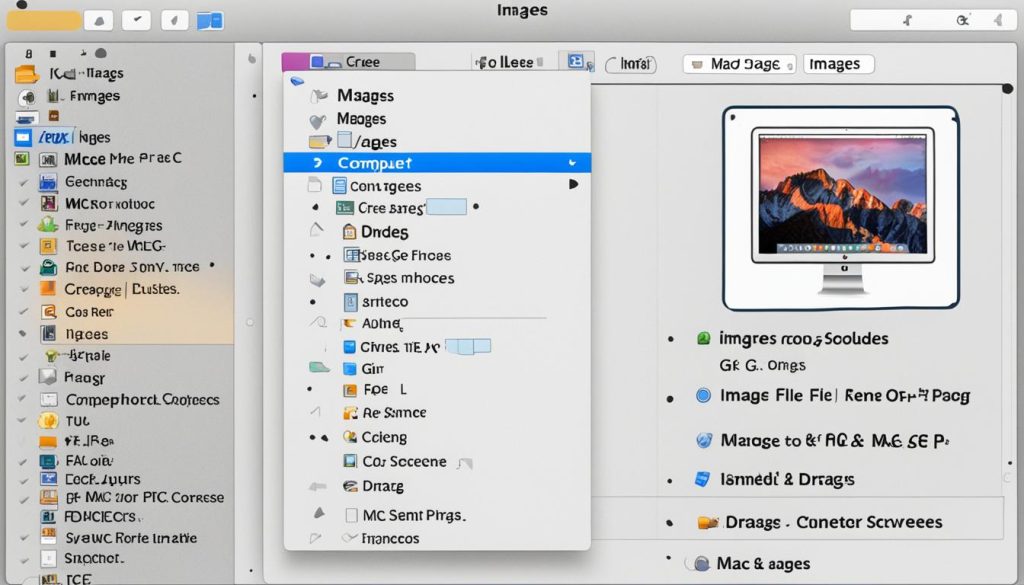Click the blue Gir icon in the menu
Screen dimensions: 1024x585
pyautogui.click(x=350, y=369)
